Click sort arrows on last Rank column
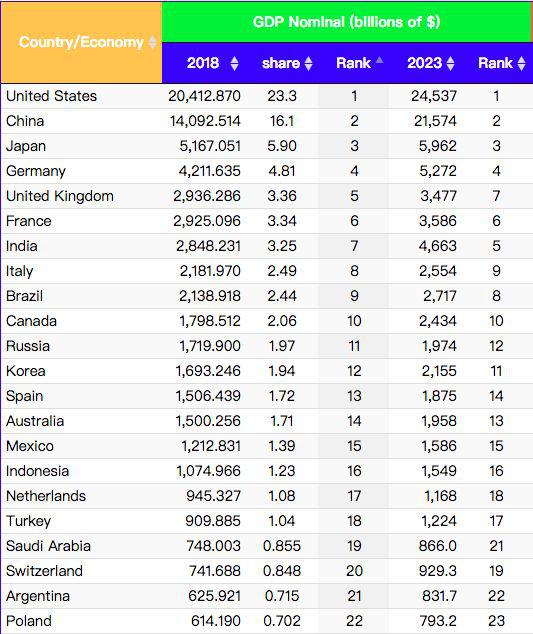533x634 pixels. coord(522,63)
